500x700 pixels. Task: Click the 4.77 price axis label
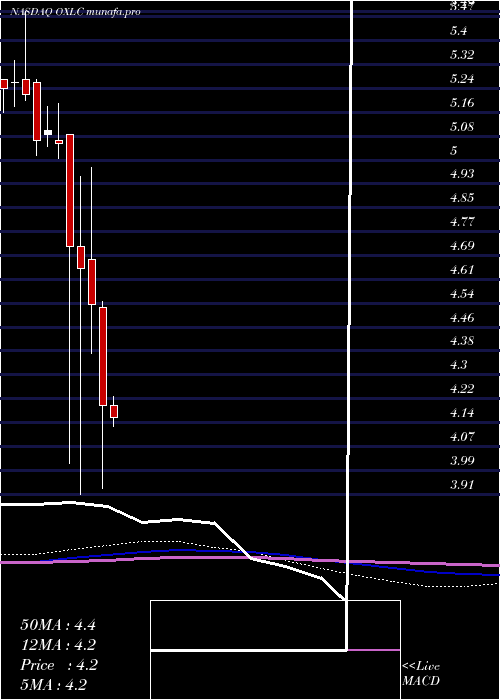pos(462,222)
